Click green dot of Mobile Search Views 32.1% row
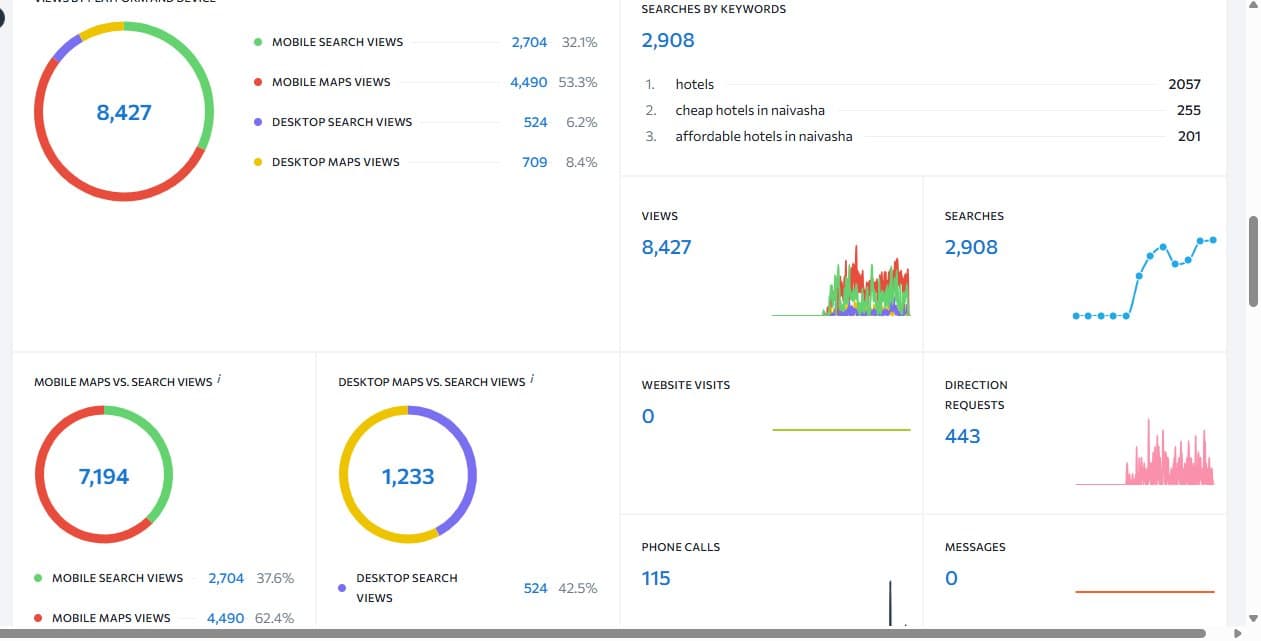The image size is (1261, 641). pyautogui.click(x=258, y=42)
